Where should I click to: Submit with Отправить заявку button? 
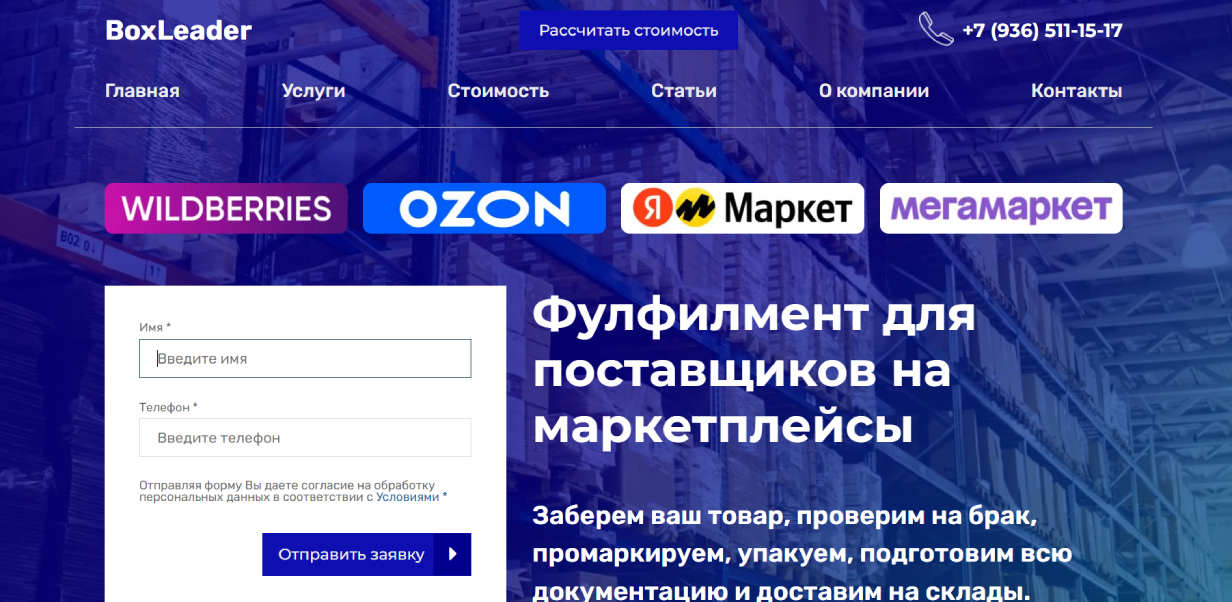pos(366,554)
